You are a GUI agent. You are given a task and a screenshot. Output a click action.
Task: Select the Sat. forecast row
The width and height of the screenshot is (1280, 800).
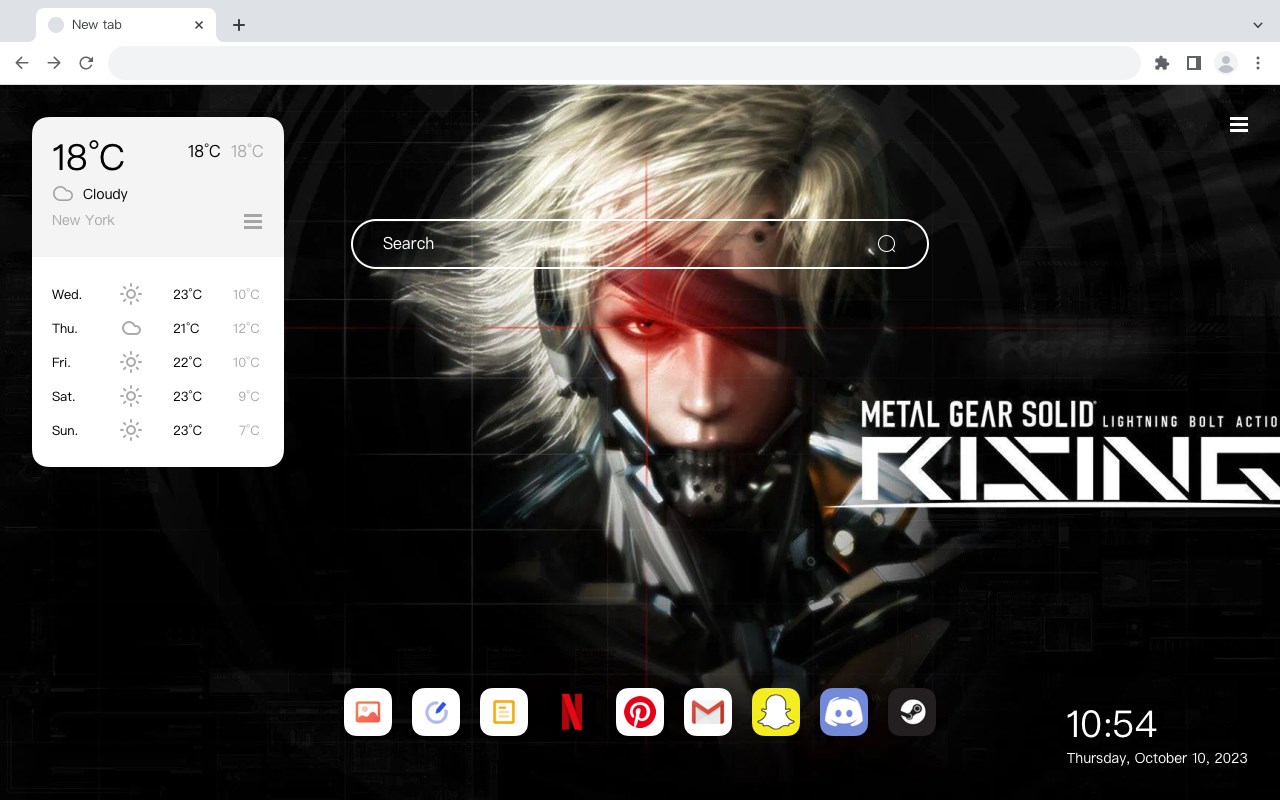157,396
